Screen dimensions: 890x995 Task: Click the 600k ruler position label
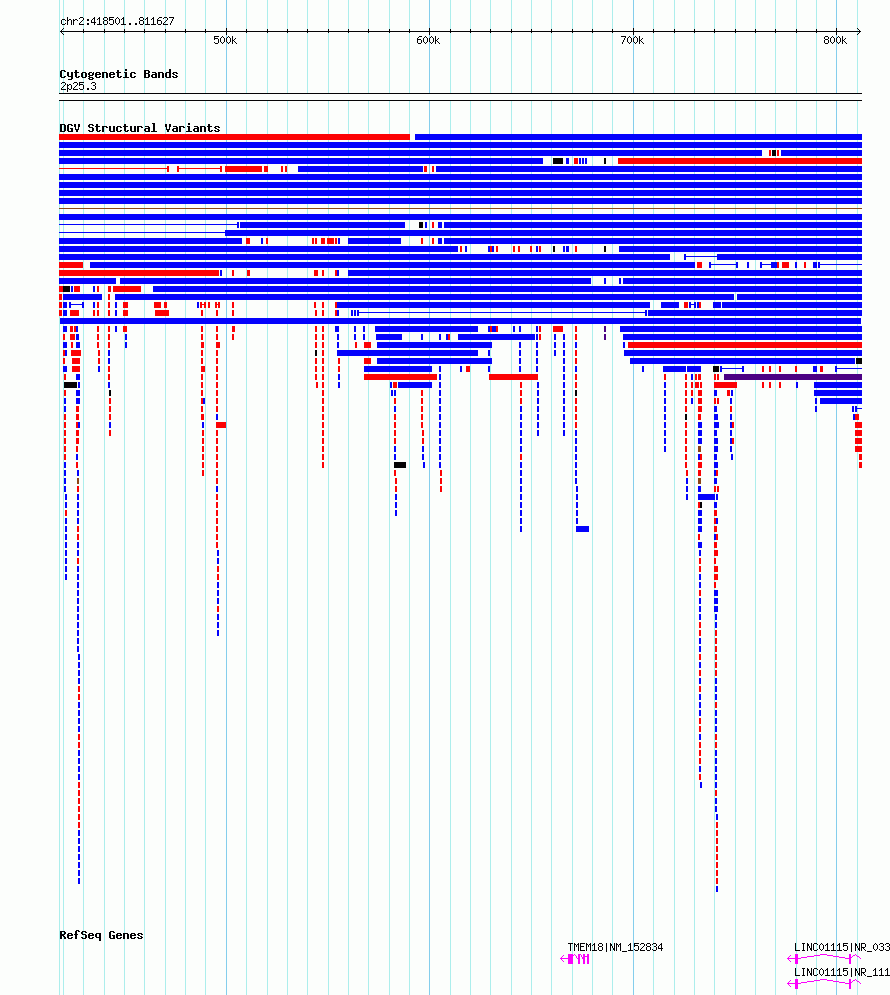click(428, 41)
